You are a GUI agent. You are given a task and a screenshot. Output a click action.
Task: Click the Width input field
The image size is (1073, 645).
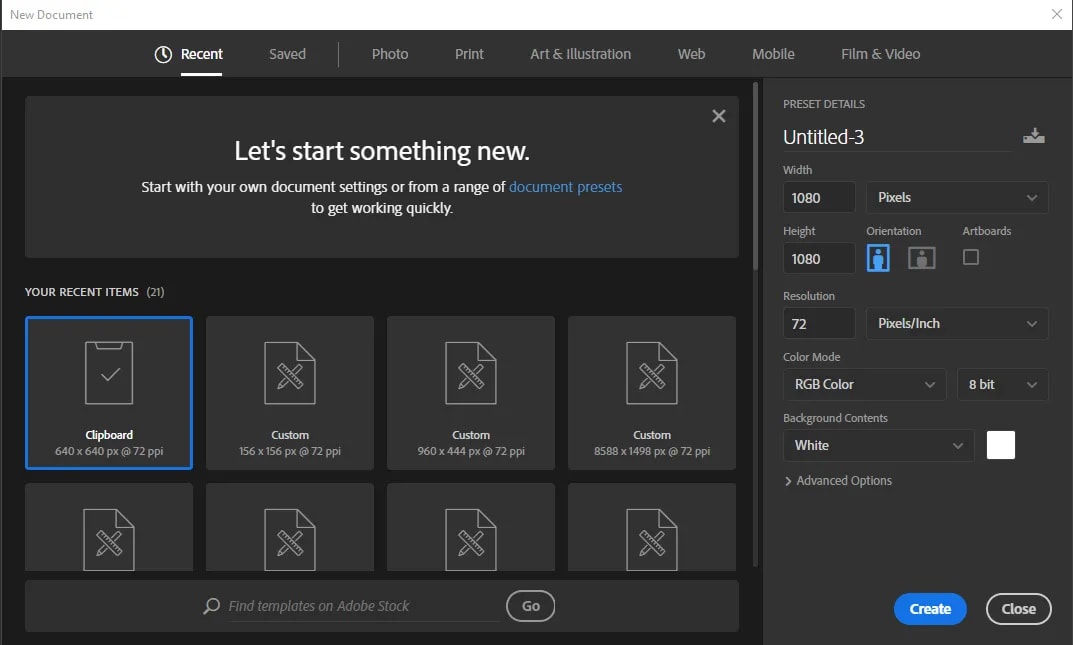(x=819, y=198)
